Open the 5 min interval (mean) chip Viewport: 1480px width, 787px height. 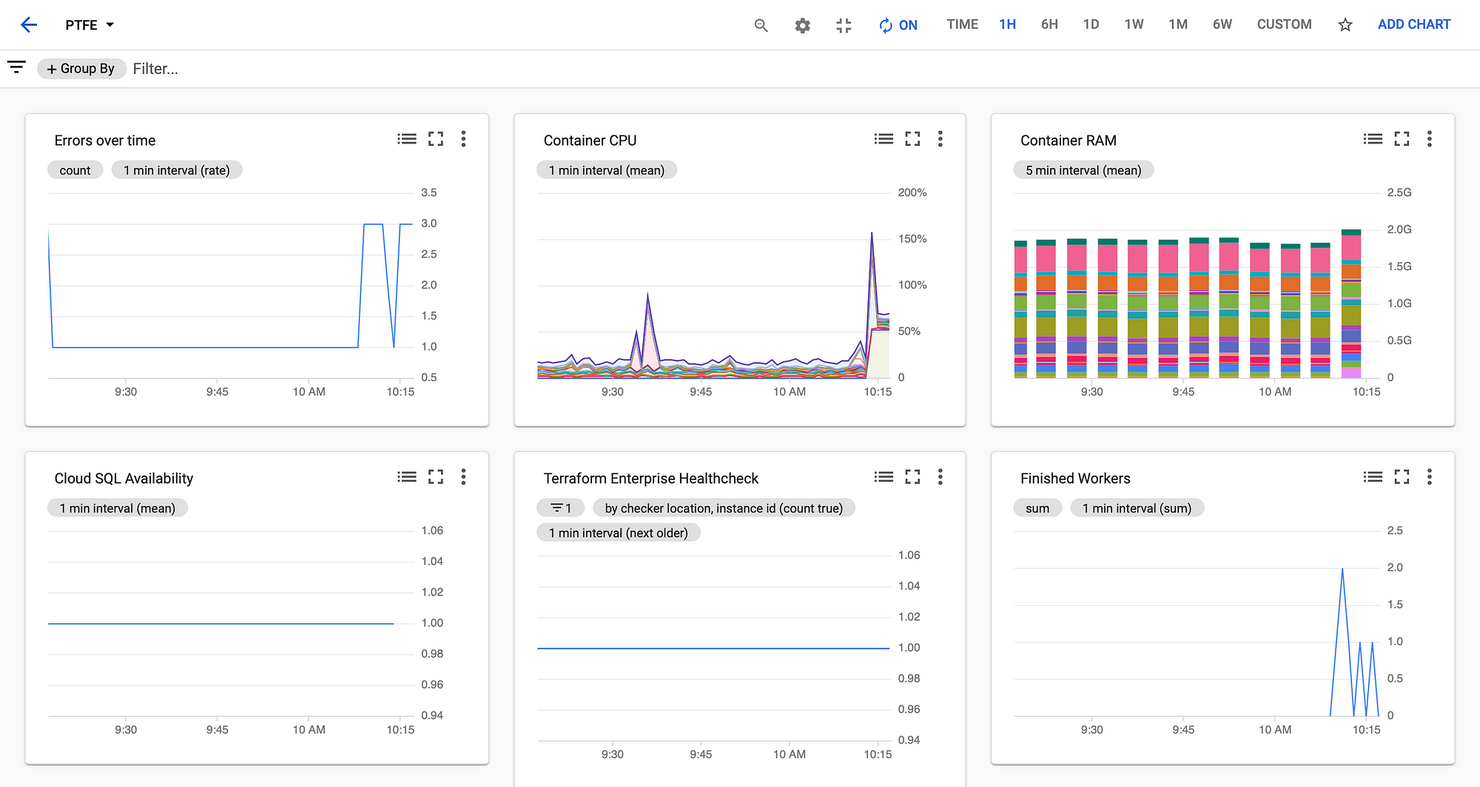[x=1083, y=170]
